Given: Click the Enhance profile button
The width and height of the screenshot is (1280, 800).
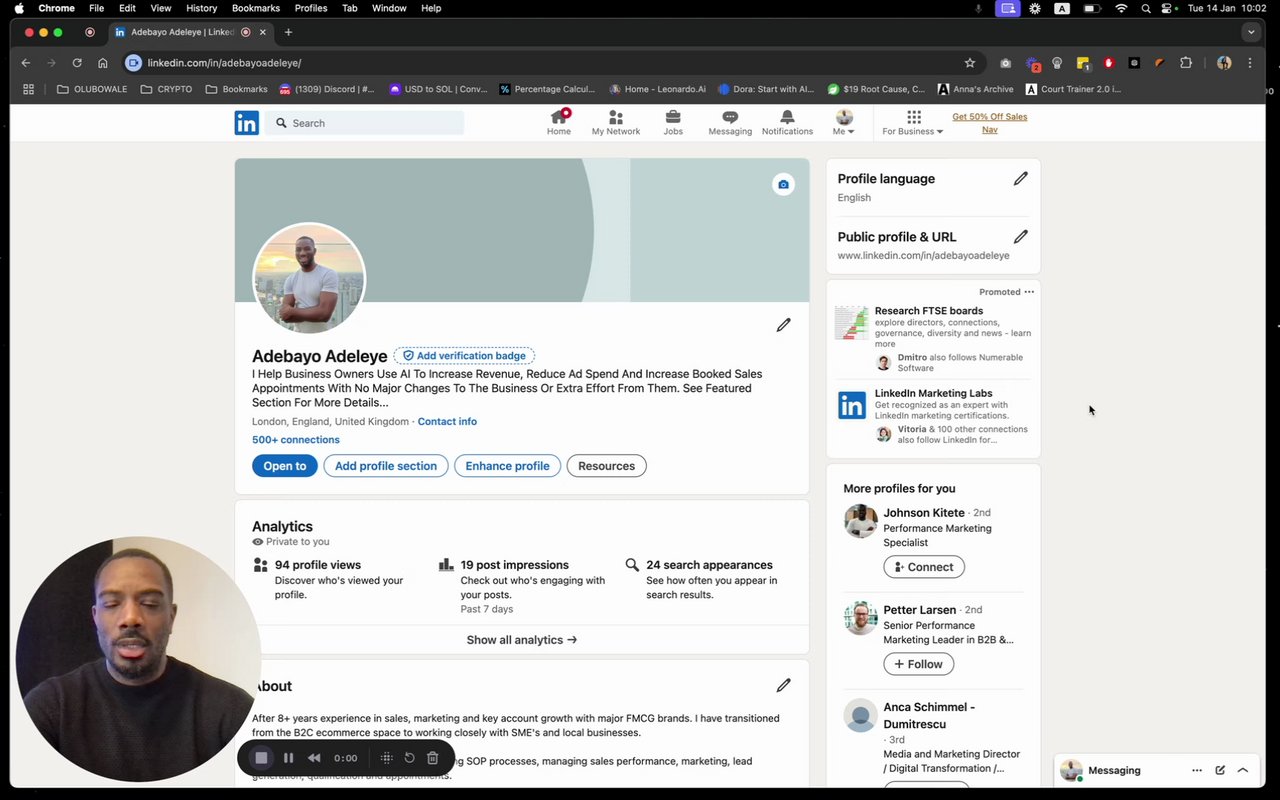Looking at the screenshot, I should pos(507,466).
